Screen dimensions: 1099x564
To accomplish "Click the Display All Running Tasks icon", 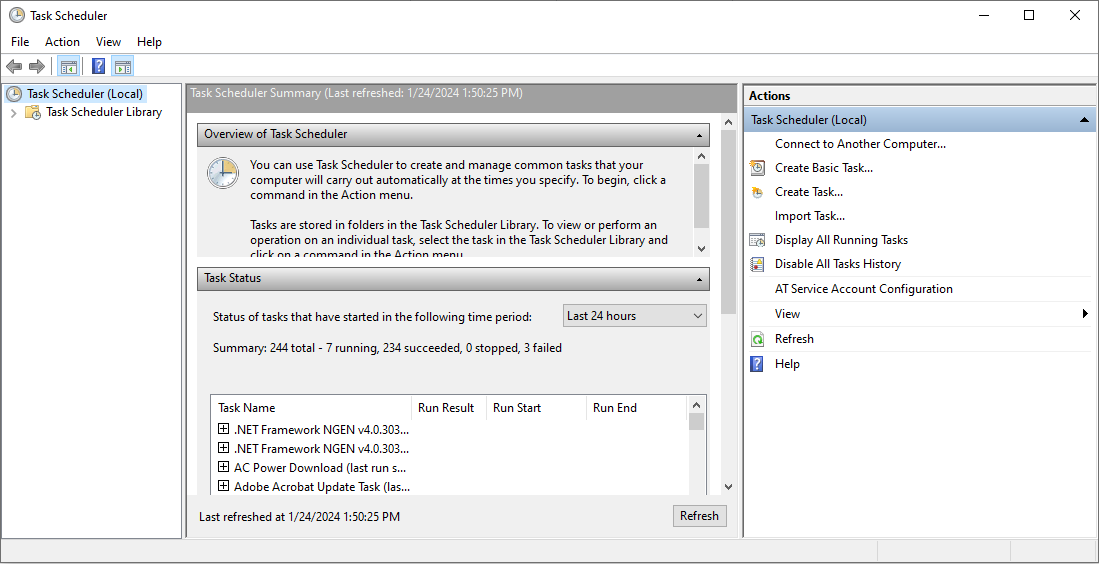I will click(758, 240).
